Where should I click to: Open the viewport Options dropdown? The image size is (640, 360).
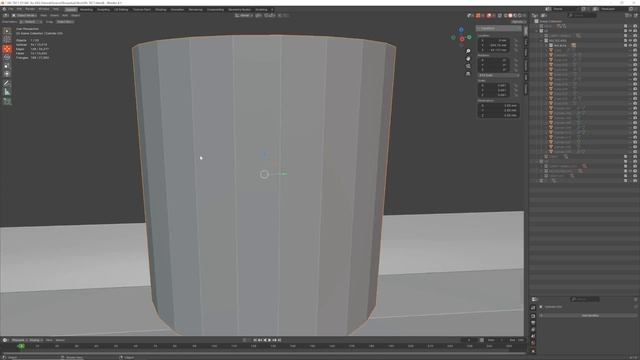click(x=518, y=22)
